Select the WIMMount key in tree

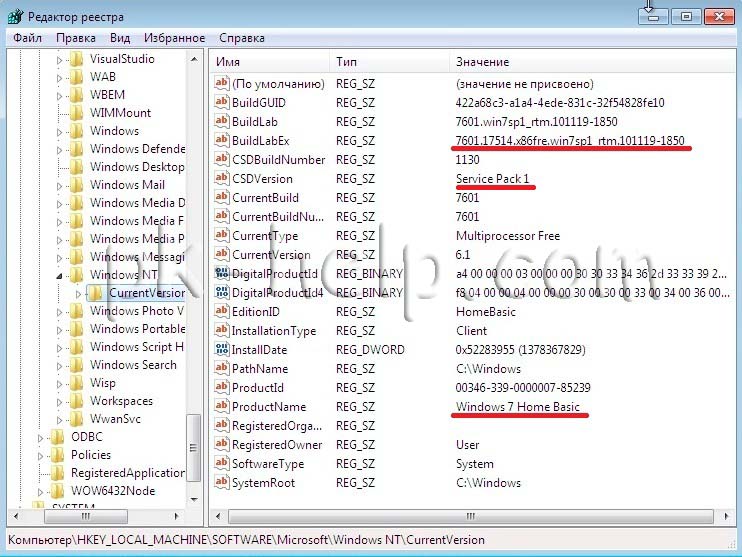tap(120, 113)
